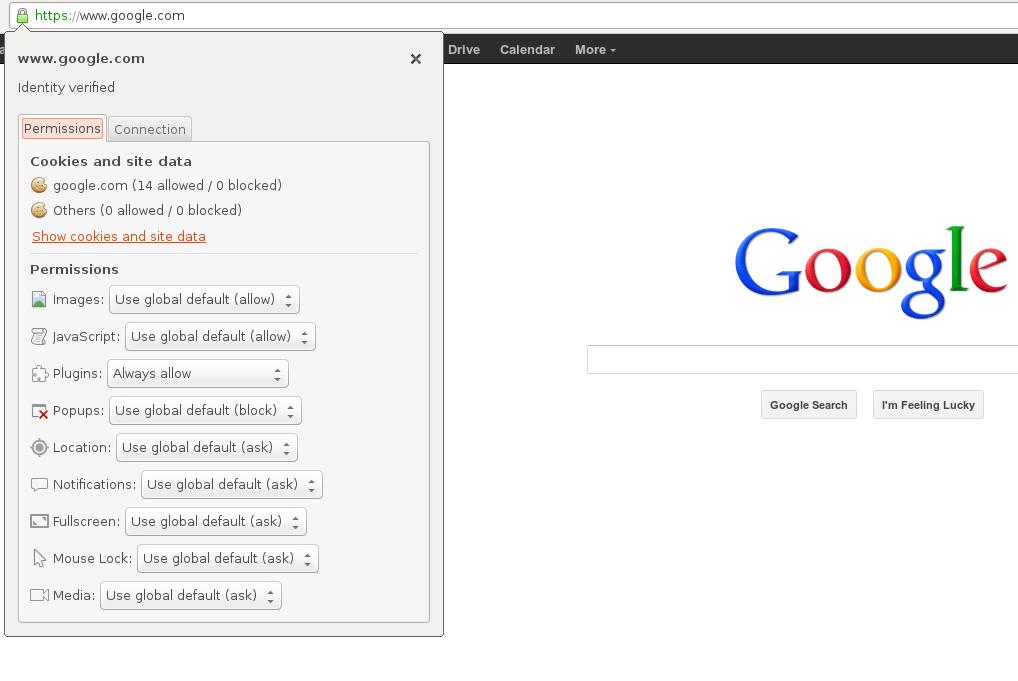Open the JavaScript permission dropdown
The height and width of the screenshot is (681, 1018).
pyautogui.click(x=220, y=336)
